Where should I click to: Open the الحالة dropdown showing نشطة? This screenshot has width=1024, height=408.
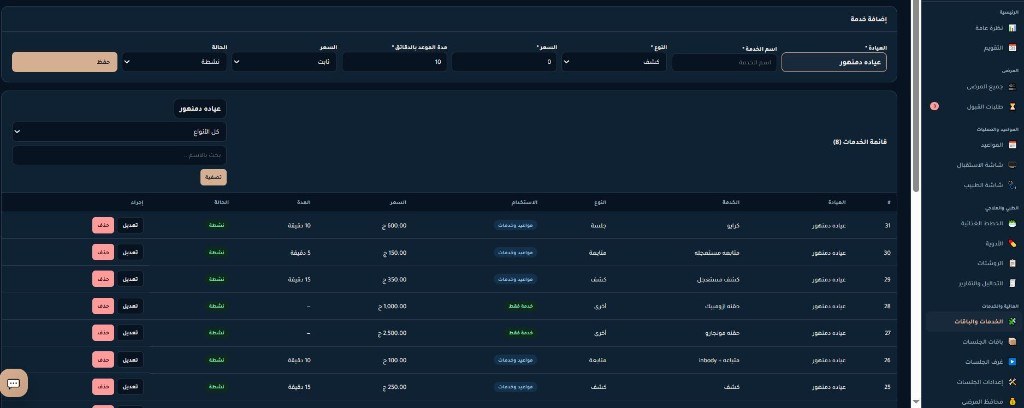(174, 62)
